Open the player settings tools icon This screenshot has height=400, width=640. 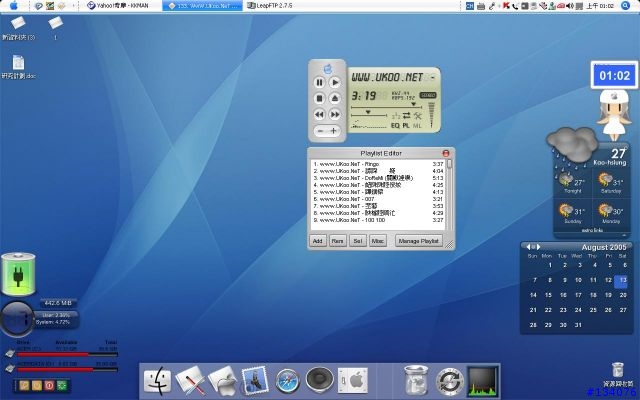coord(417,116)
